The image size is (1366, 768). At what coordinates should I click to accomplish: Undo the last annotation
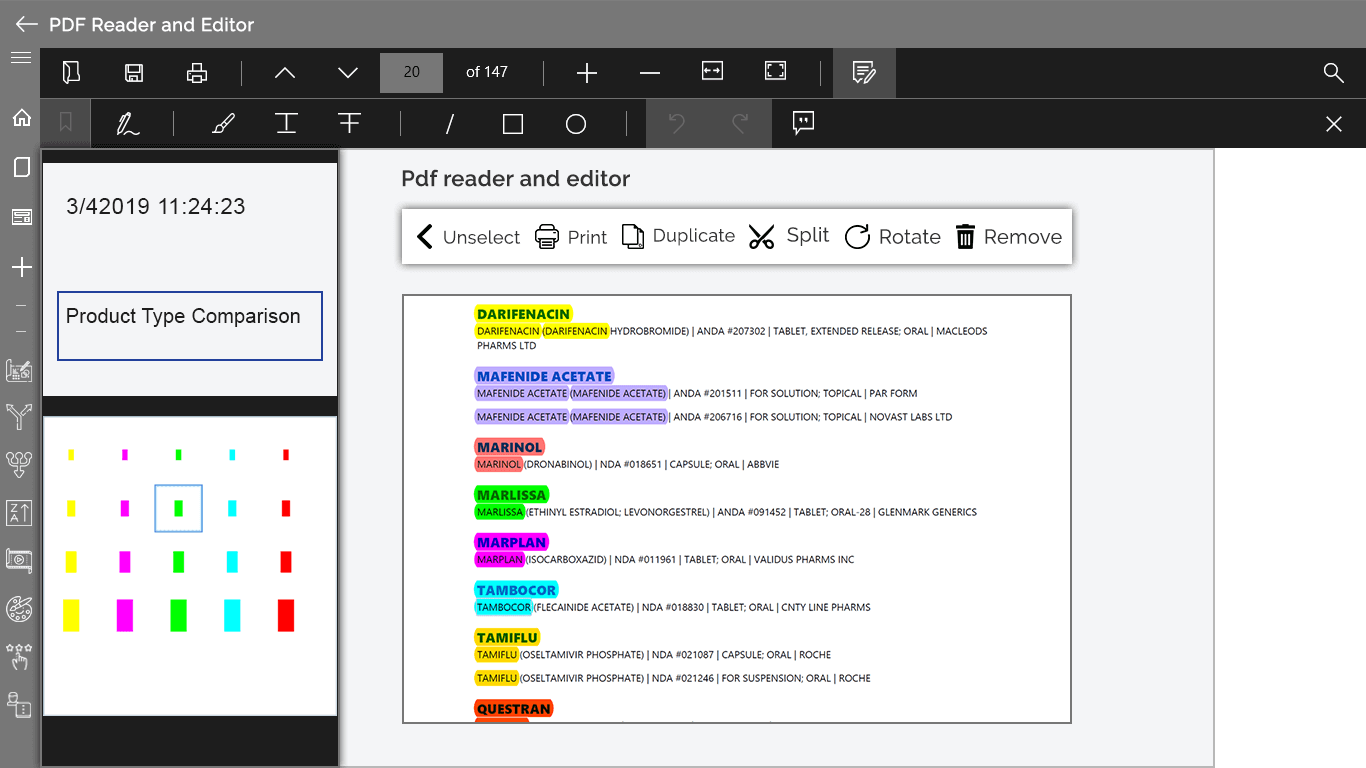tap(677, 123)
